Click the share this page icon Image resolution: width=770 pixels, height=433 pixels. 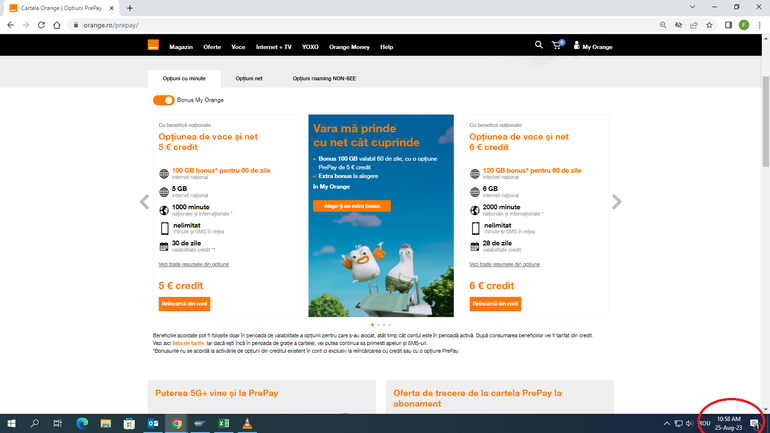pos(694,25)
